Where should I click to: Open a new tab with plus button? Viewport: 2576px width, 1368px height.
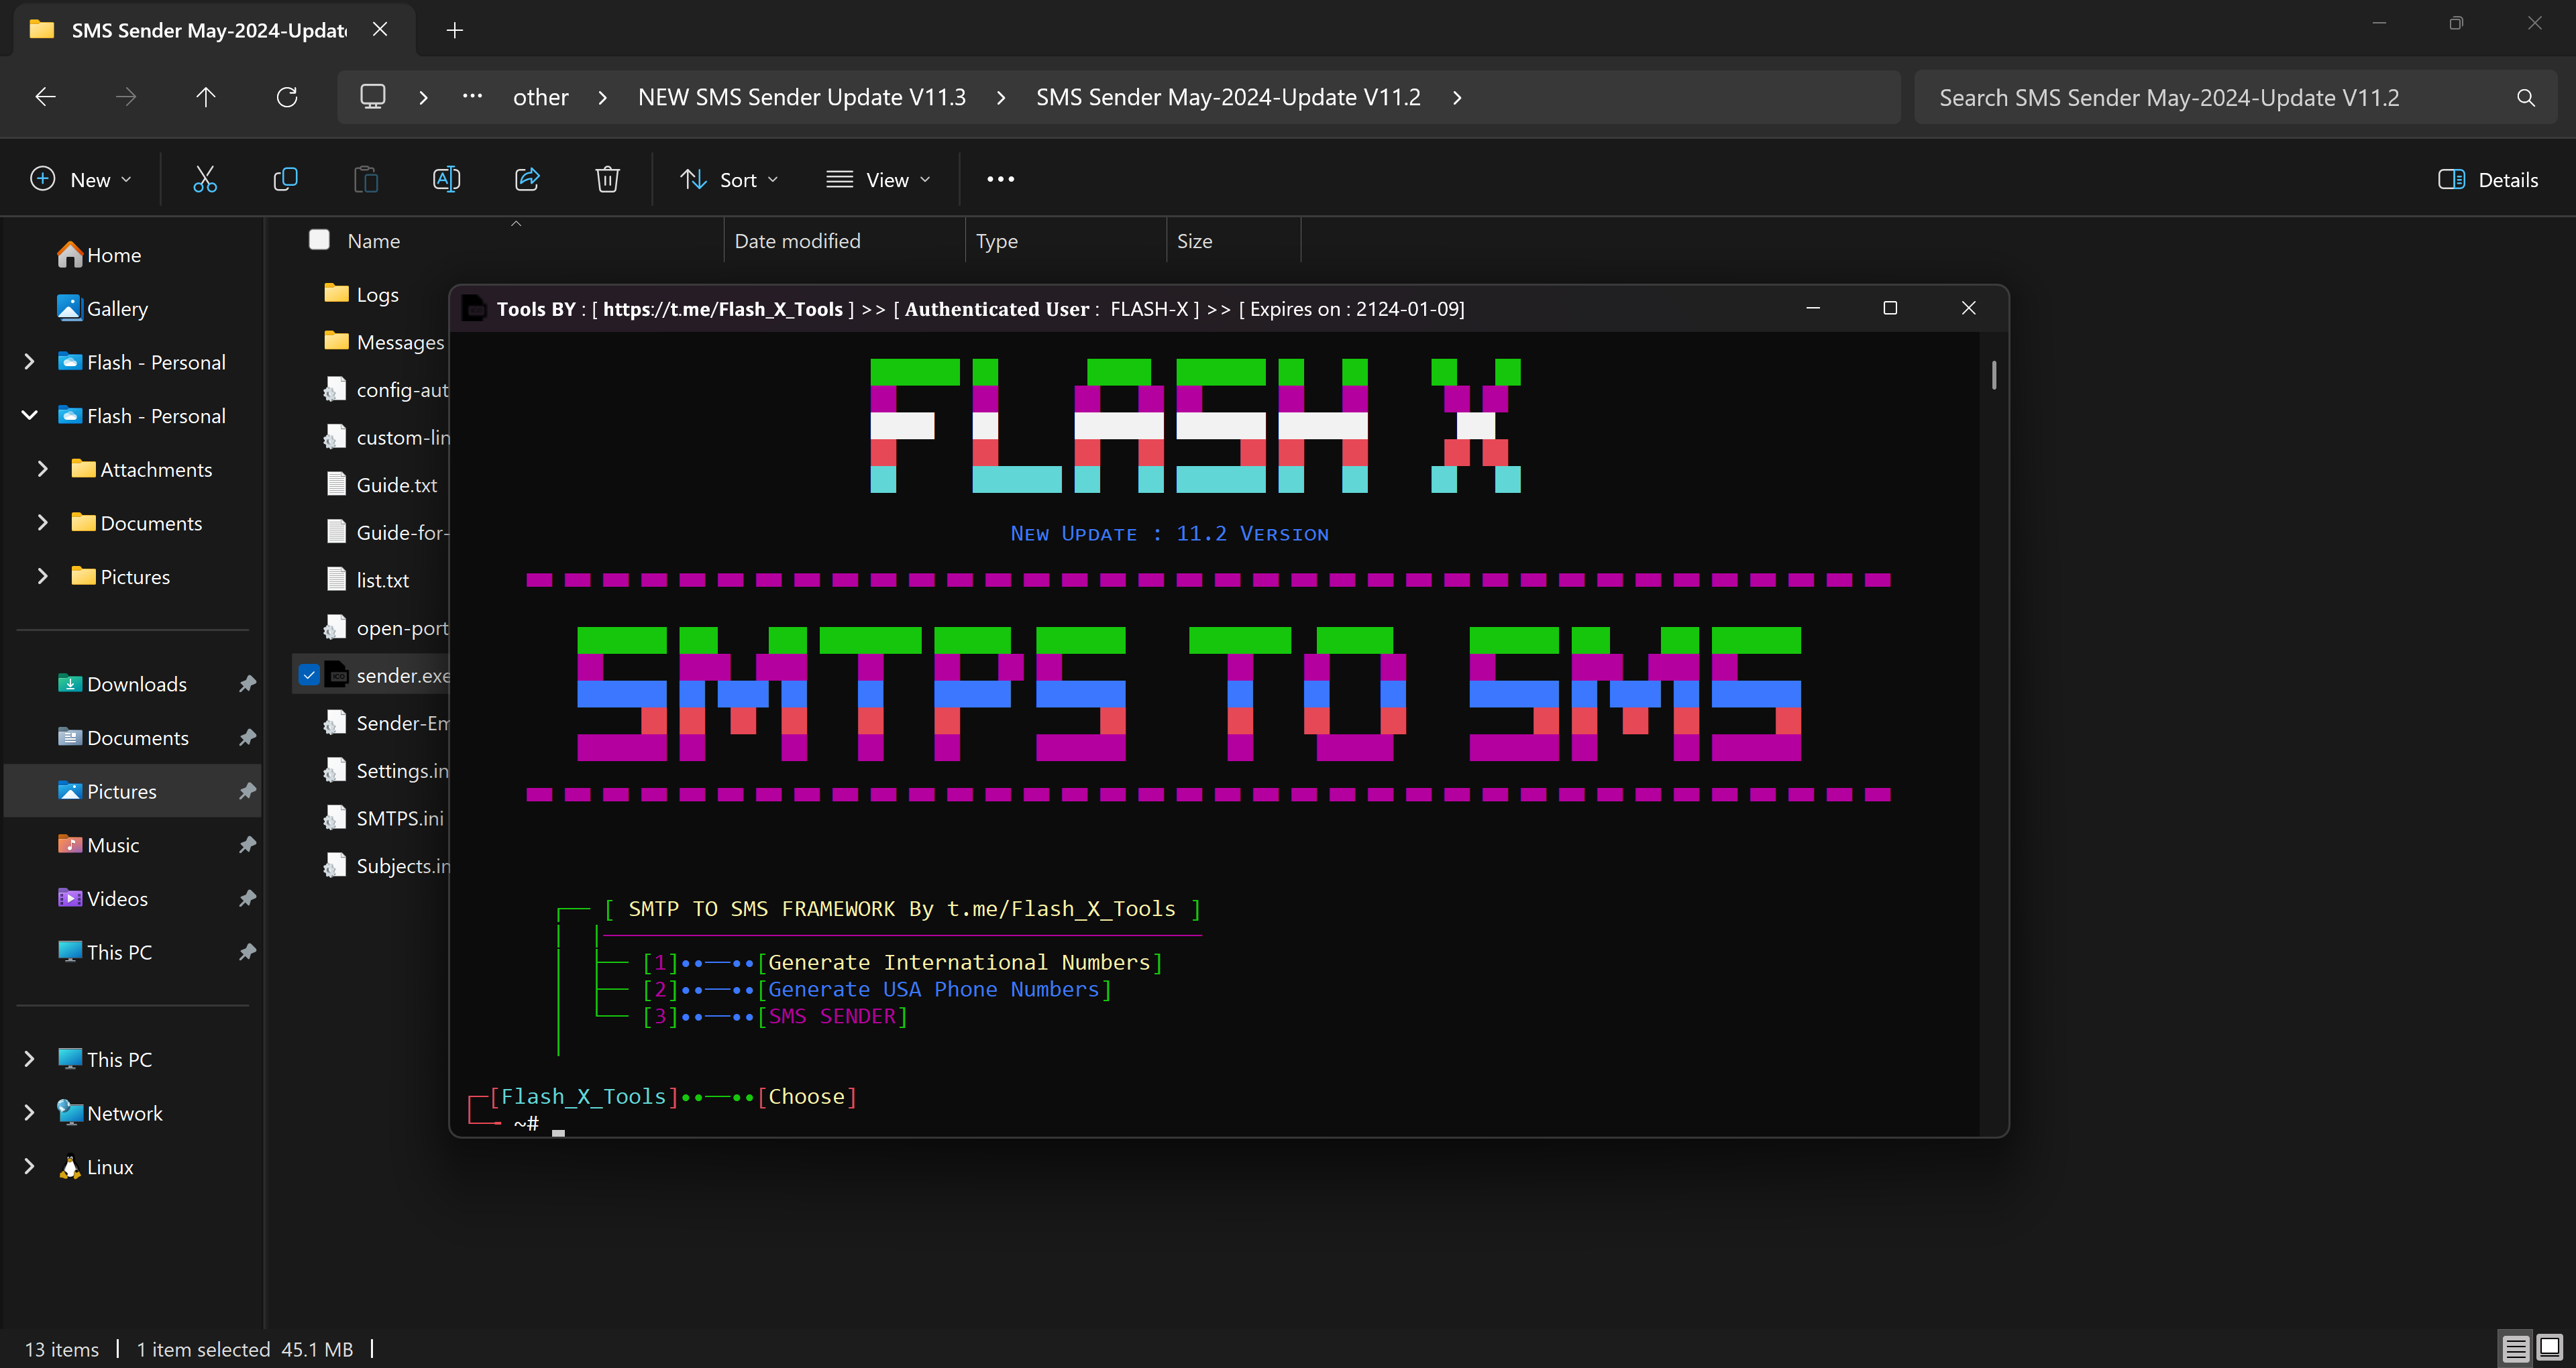(x=455, y=30)
